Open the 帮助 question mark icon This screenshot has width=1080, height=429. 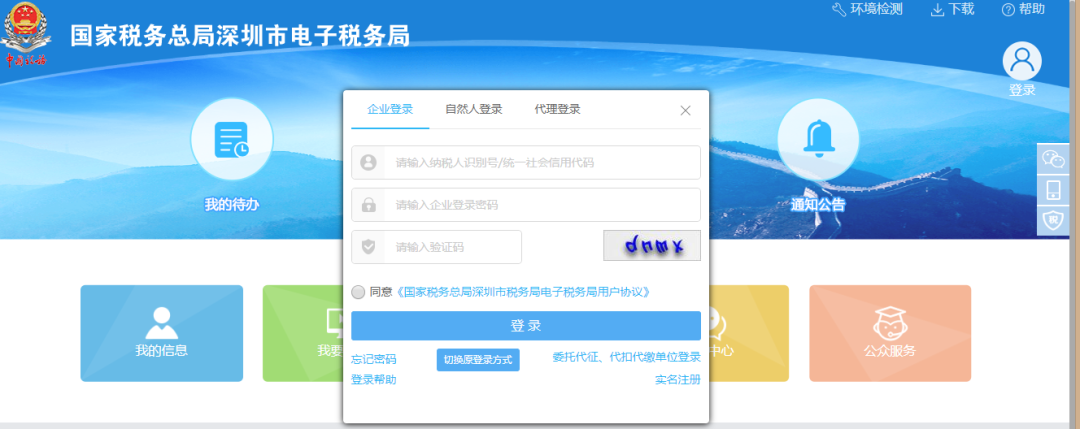point(1008,10)
